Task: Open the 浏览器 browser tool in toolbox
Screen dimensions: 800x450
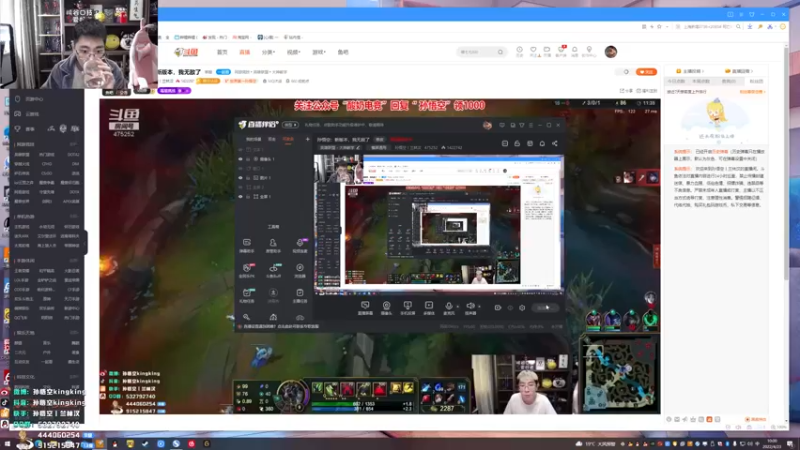Action: (300, 270)
